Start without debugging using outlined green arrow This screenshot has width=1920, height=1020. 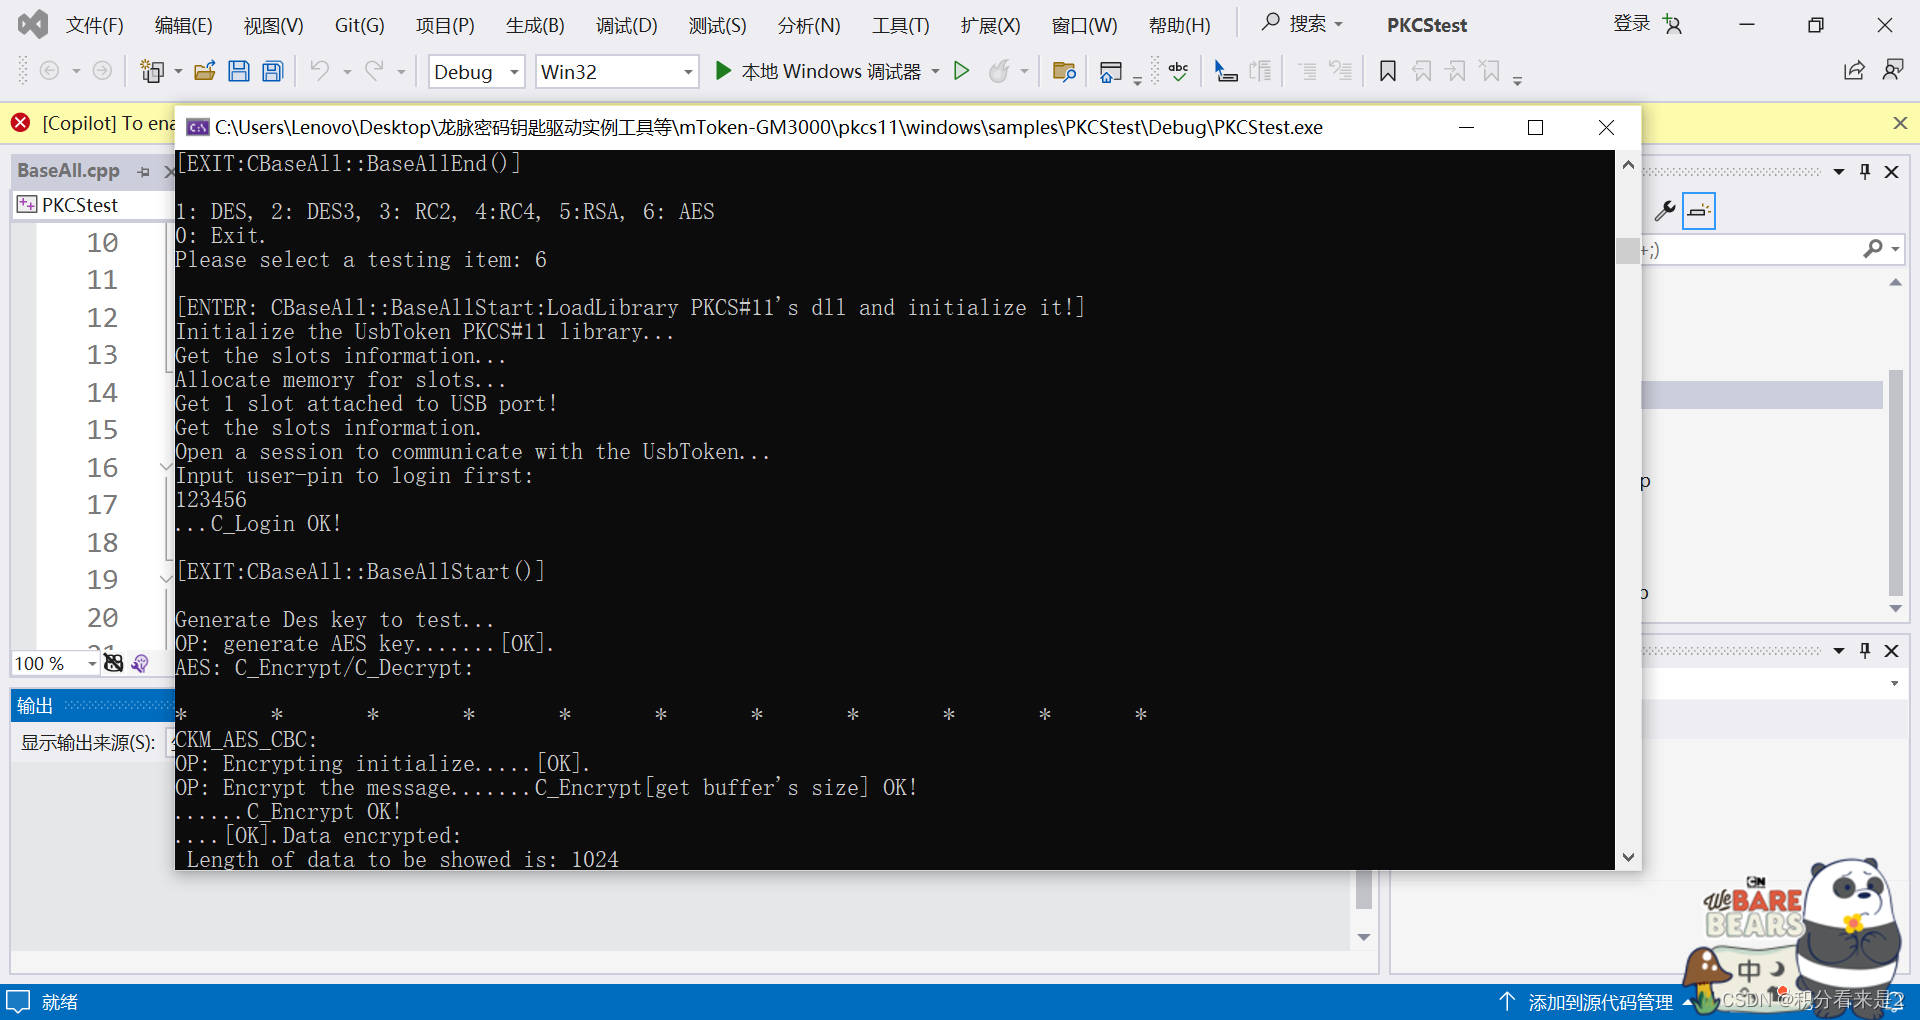961,71
